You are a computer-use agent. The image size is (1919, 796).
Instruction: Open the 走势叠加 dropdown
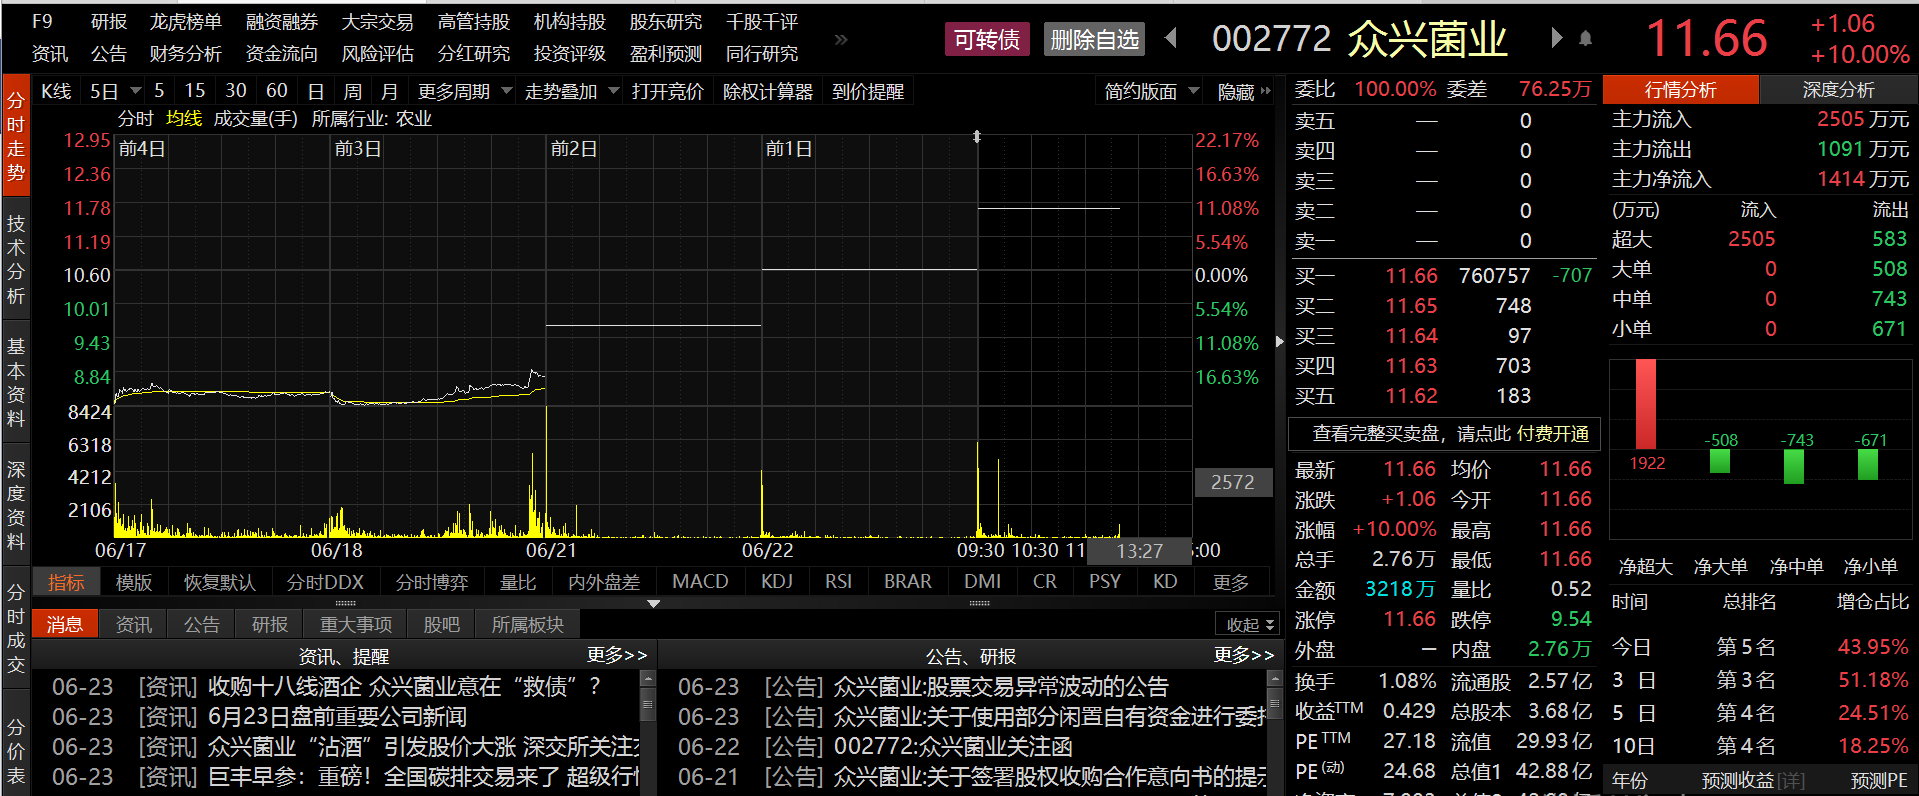click(572, 91)
